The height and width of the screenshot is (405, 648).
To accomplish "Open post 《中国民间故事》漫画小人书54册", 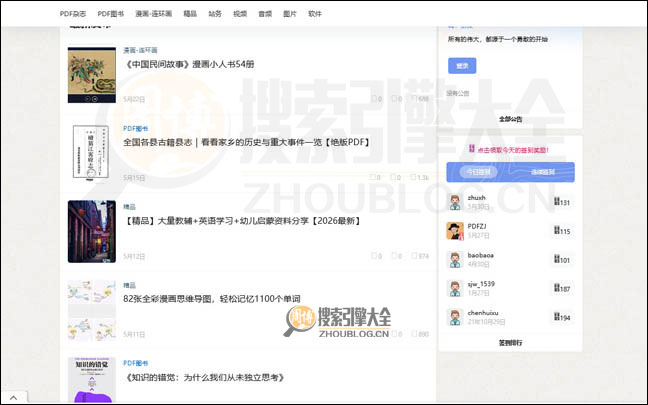I will [x=189, y=64].
